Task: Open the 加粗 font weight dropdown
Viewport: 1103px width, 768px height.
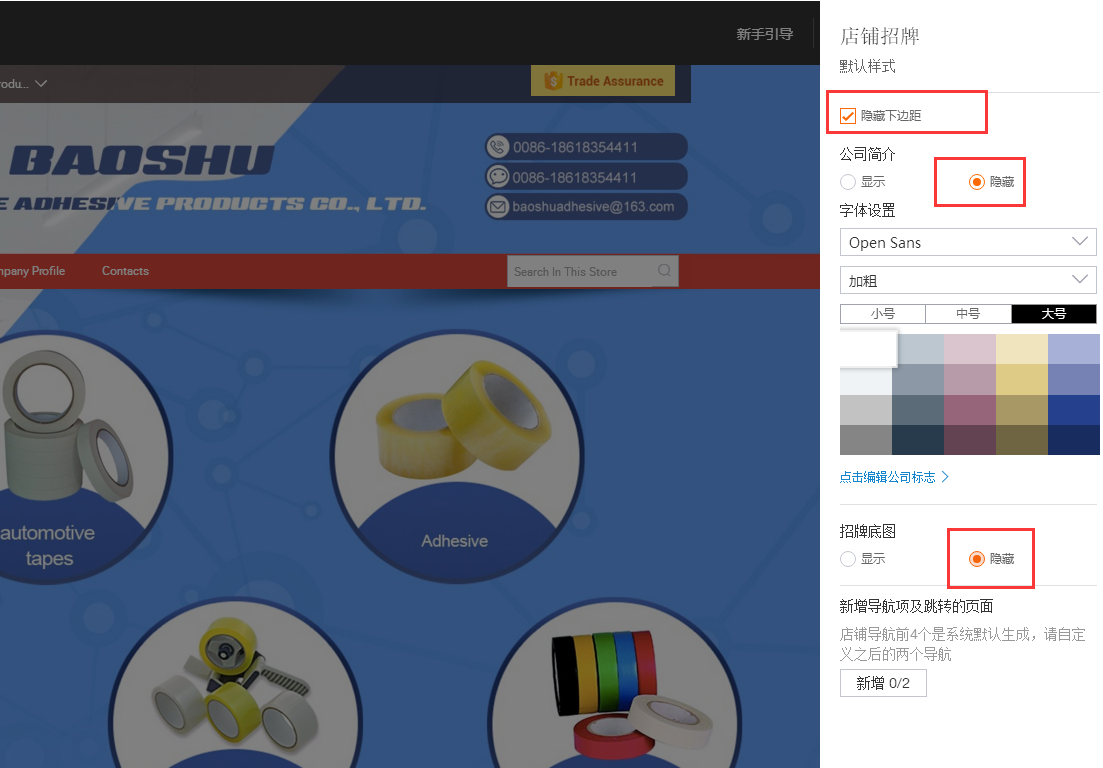Action: tap(968, 281)
